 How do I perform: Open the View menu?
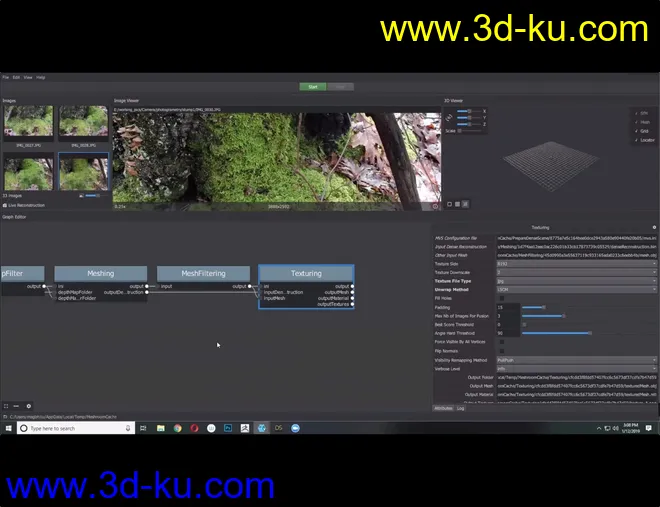(28, 77)
